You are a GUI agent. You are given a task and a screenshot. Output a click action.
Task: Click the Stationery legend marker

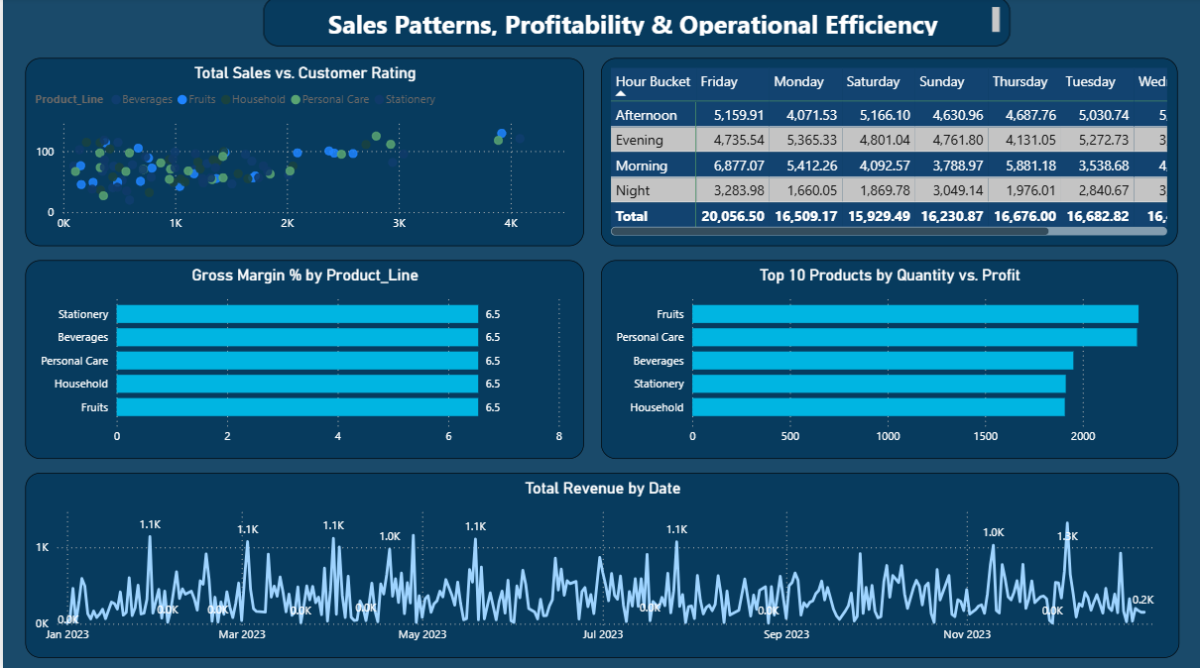tap(379, 100)
